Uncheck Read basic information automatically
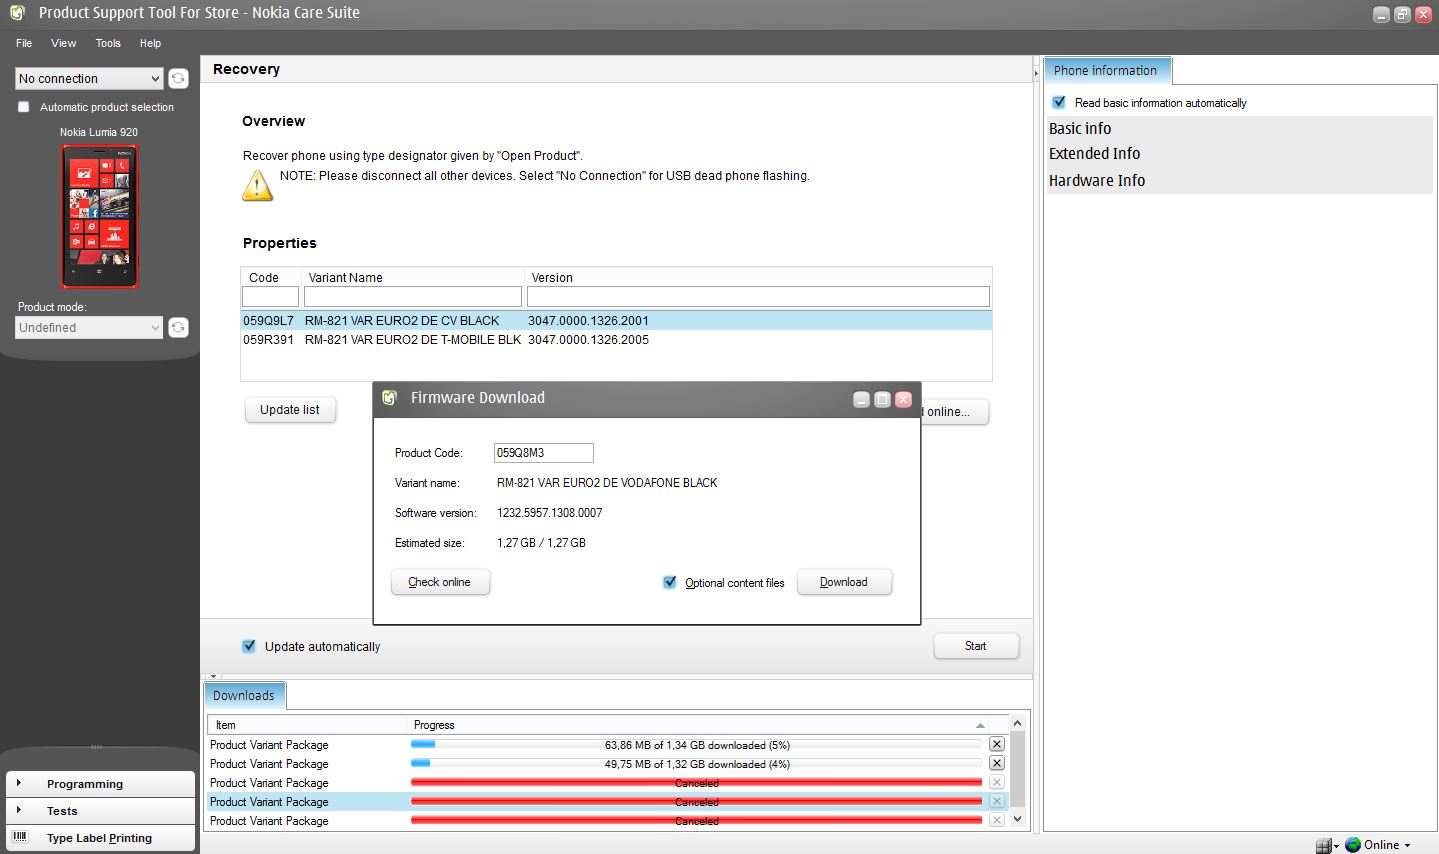The height and width of the screenshot is (854, 1439). click(1059, 102)
